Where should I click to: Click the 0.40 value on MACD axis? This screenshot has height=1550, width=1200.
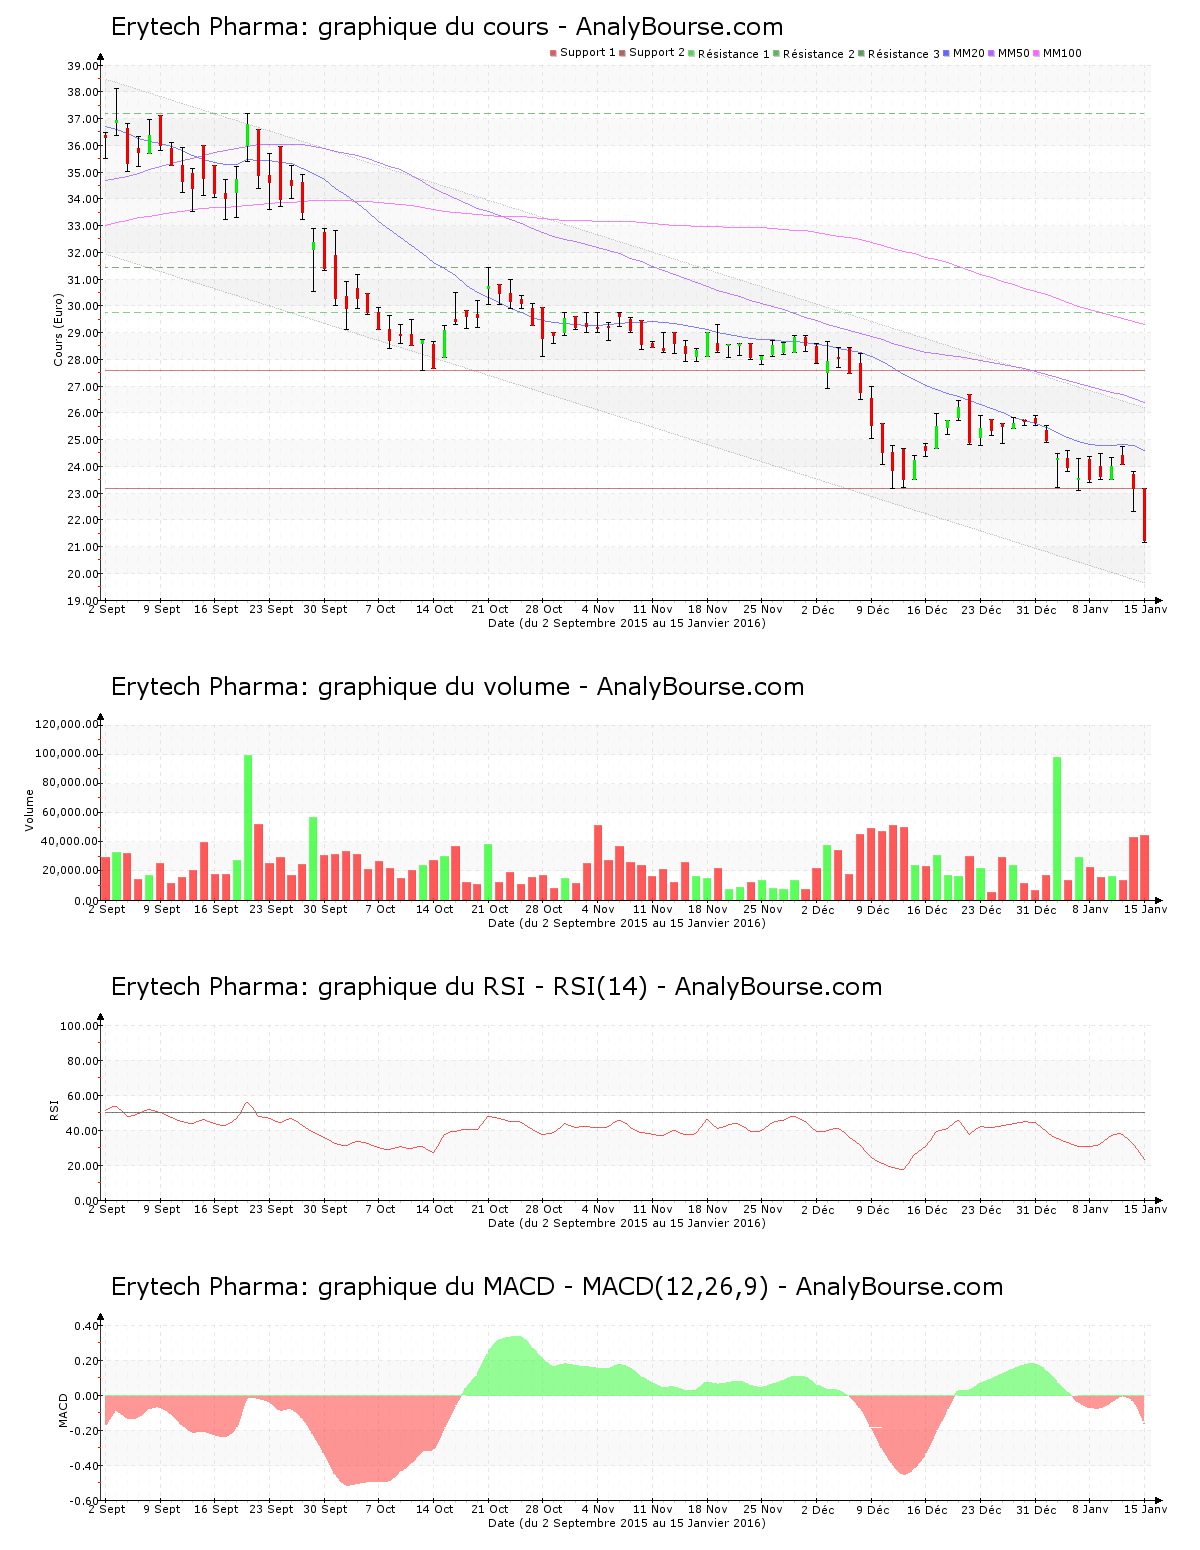coord(86,1326)
